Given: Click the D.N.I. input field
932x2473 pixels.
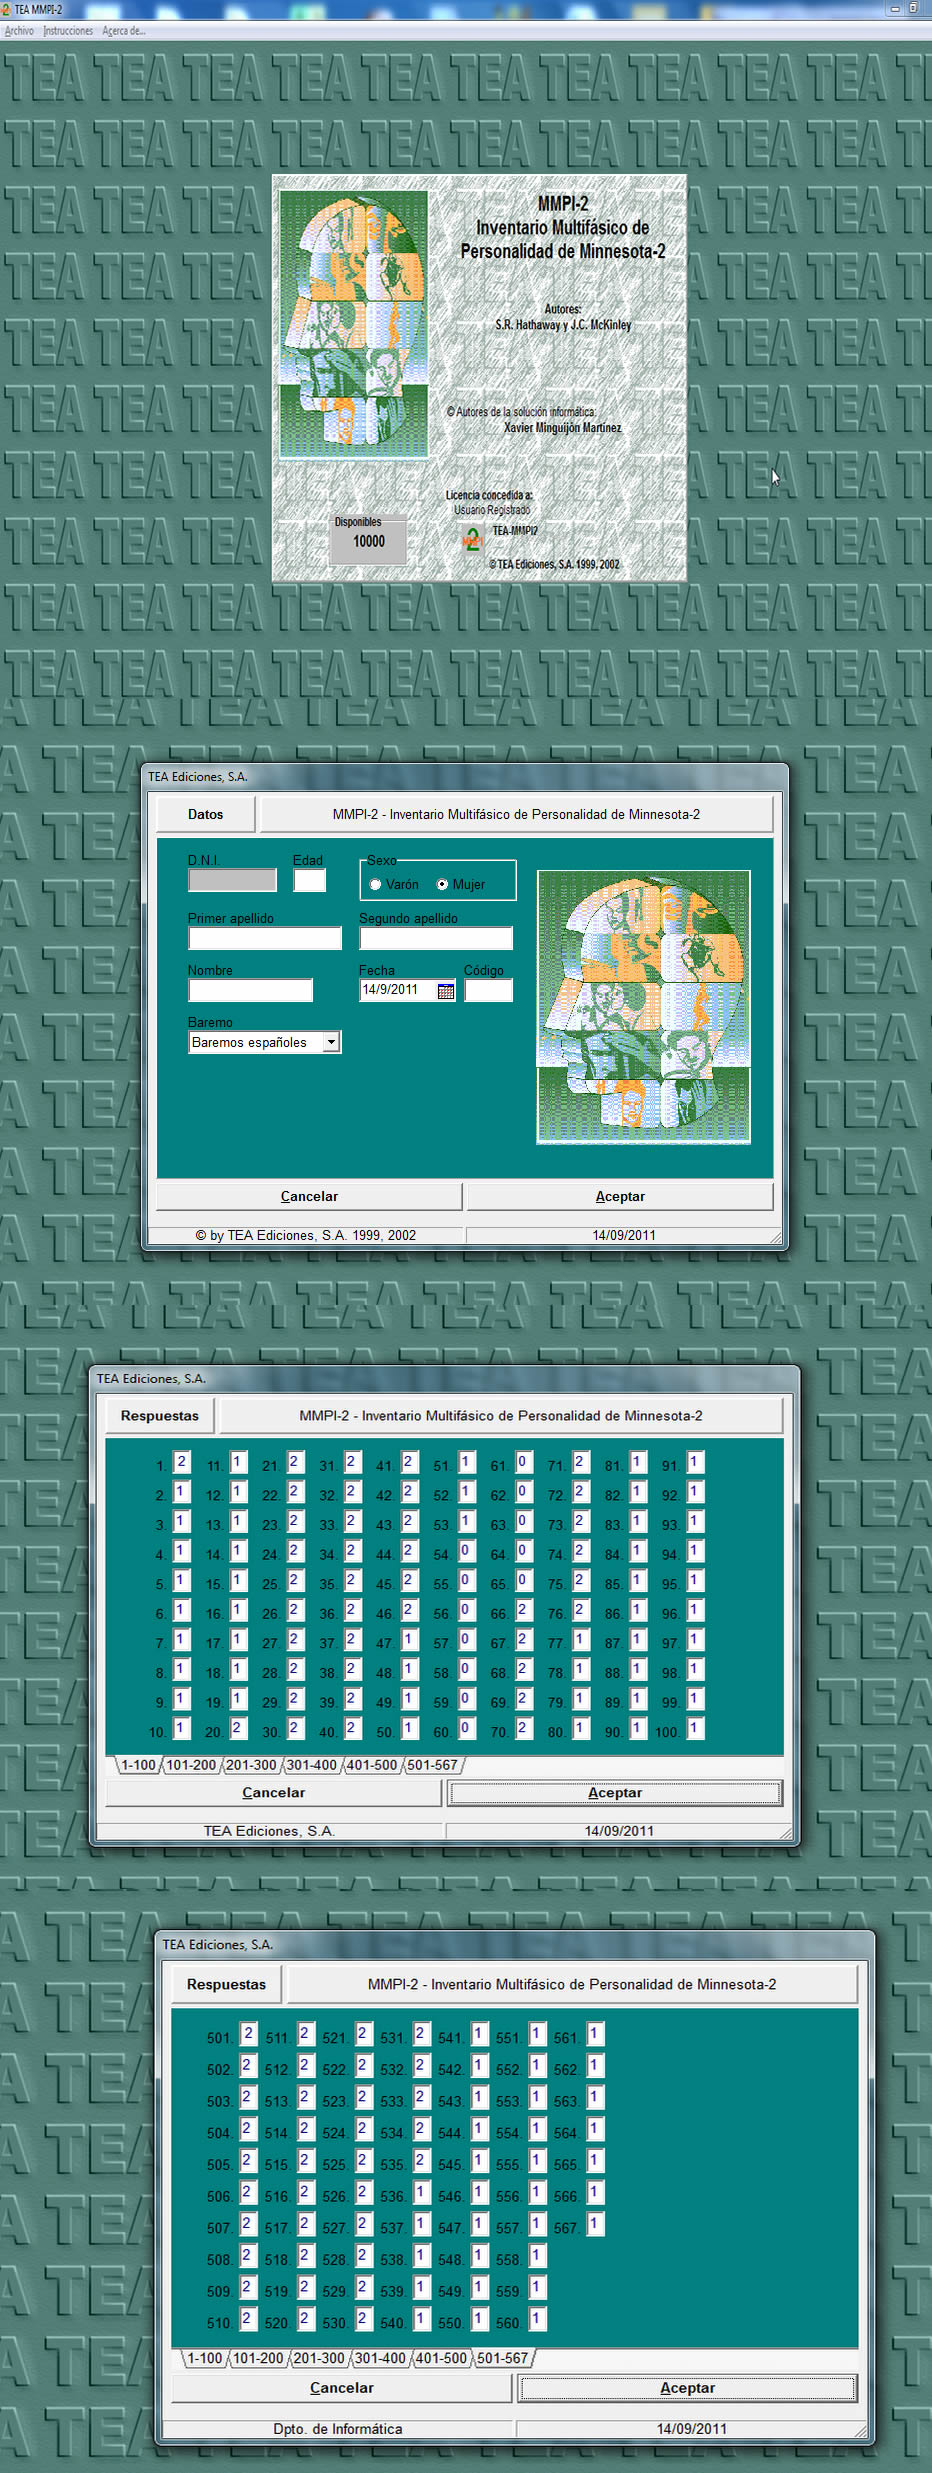Looking at the screenshot, I should (x=232, y=880).
